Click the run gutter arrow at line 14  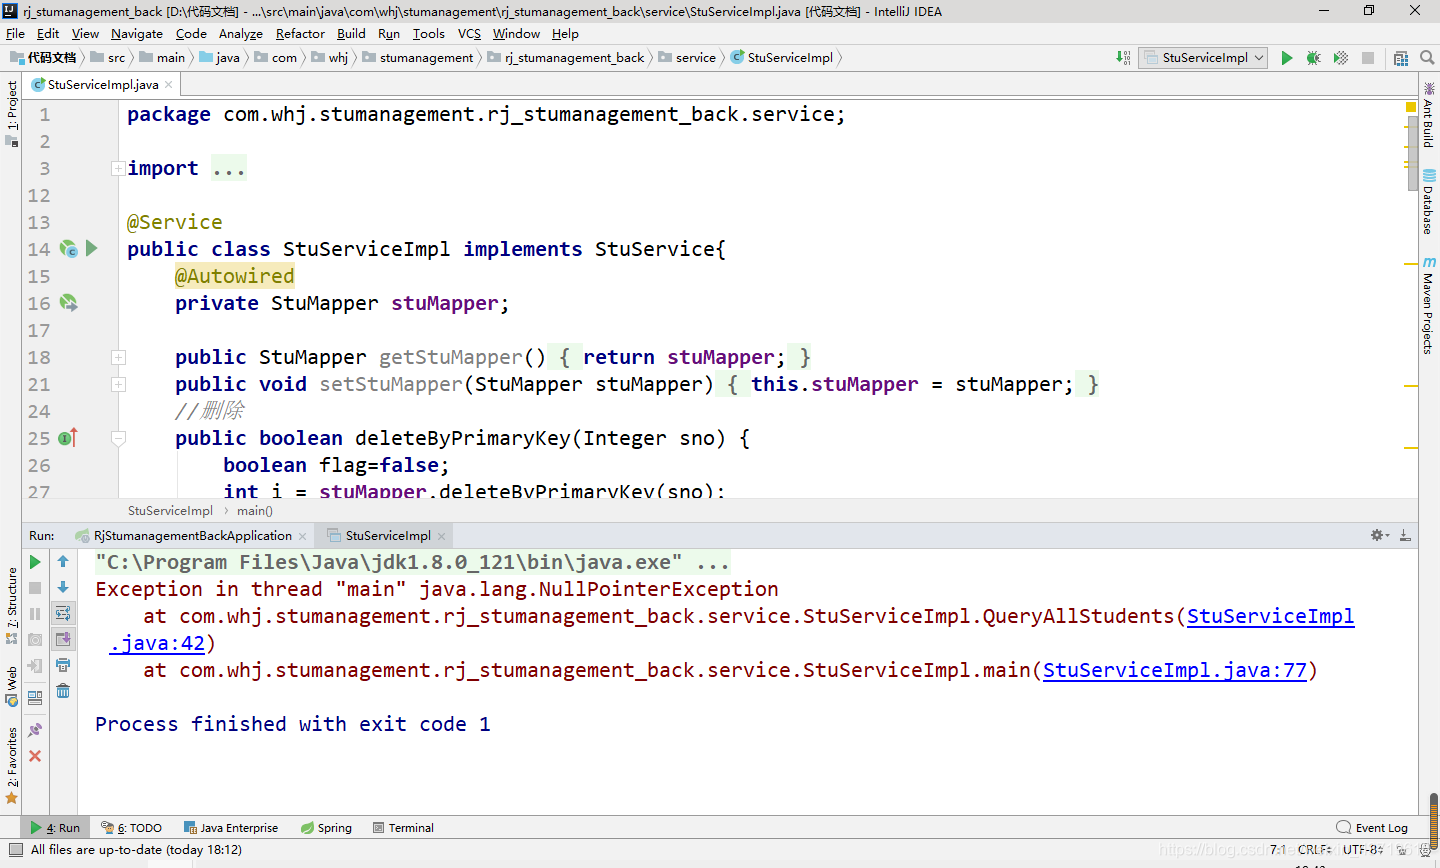[x=91, y=248]
